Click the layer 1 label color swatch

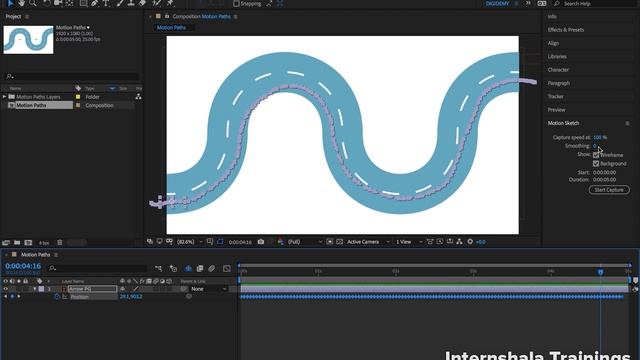click(x=41, y=289)
